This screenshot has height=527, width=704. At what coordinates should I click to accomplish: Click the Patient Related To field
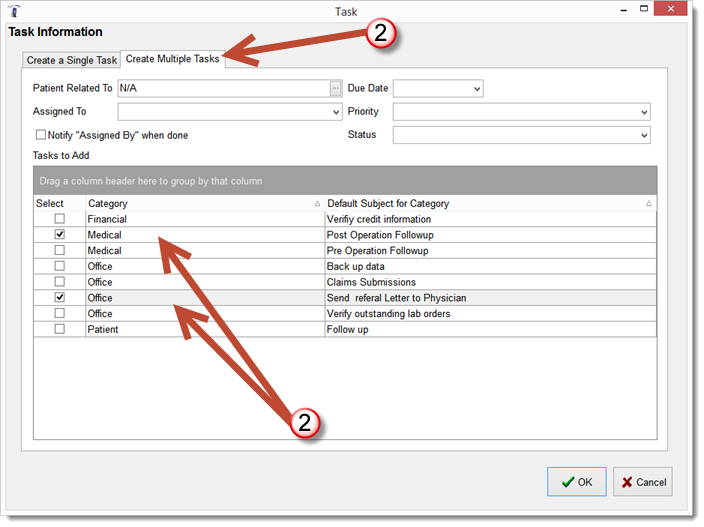click(223, 89)
